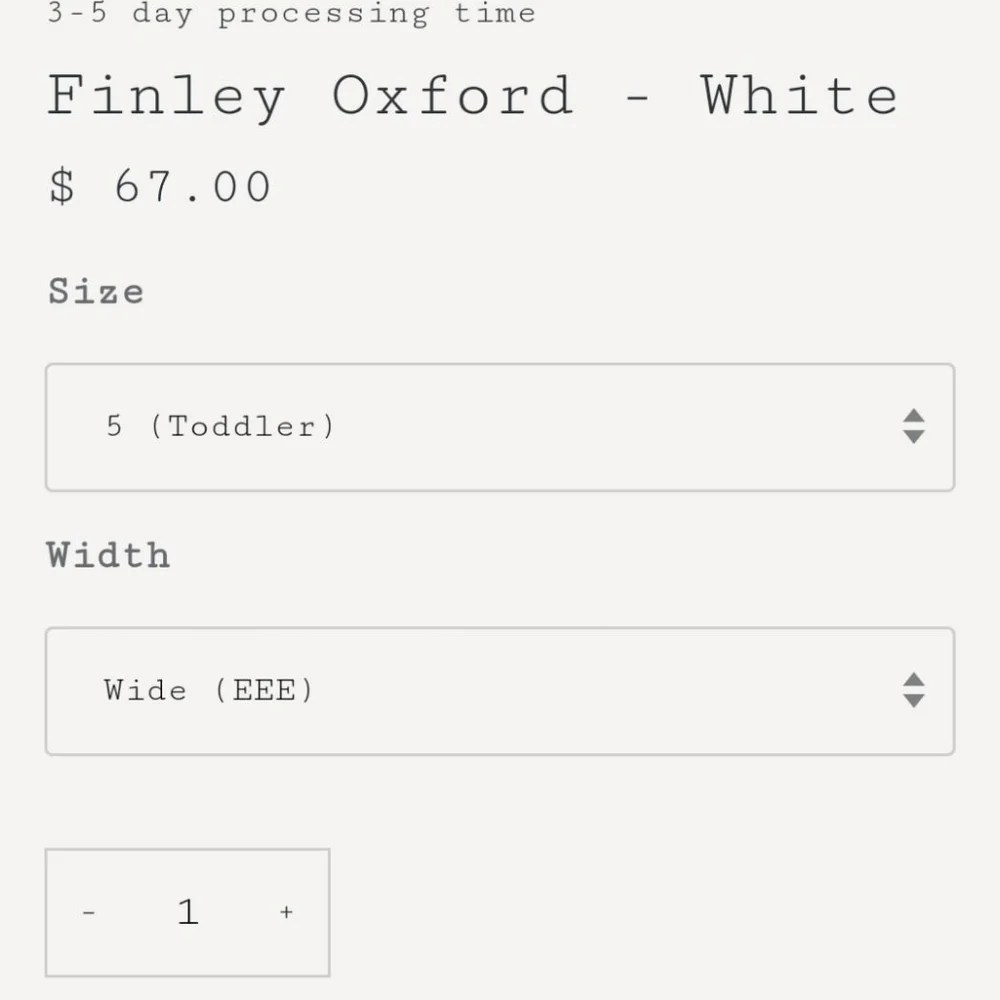Screen dimensions: 1000x1000
Task: Click the quantity number field showing 1
Action: tap(187, 912)
